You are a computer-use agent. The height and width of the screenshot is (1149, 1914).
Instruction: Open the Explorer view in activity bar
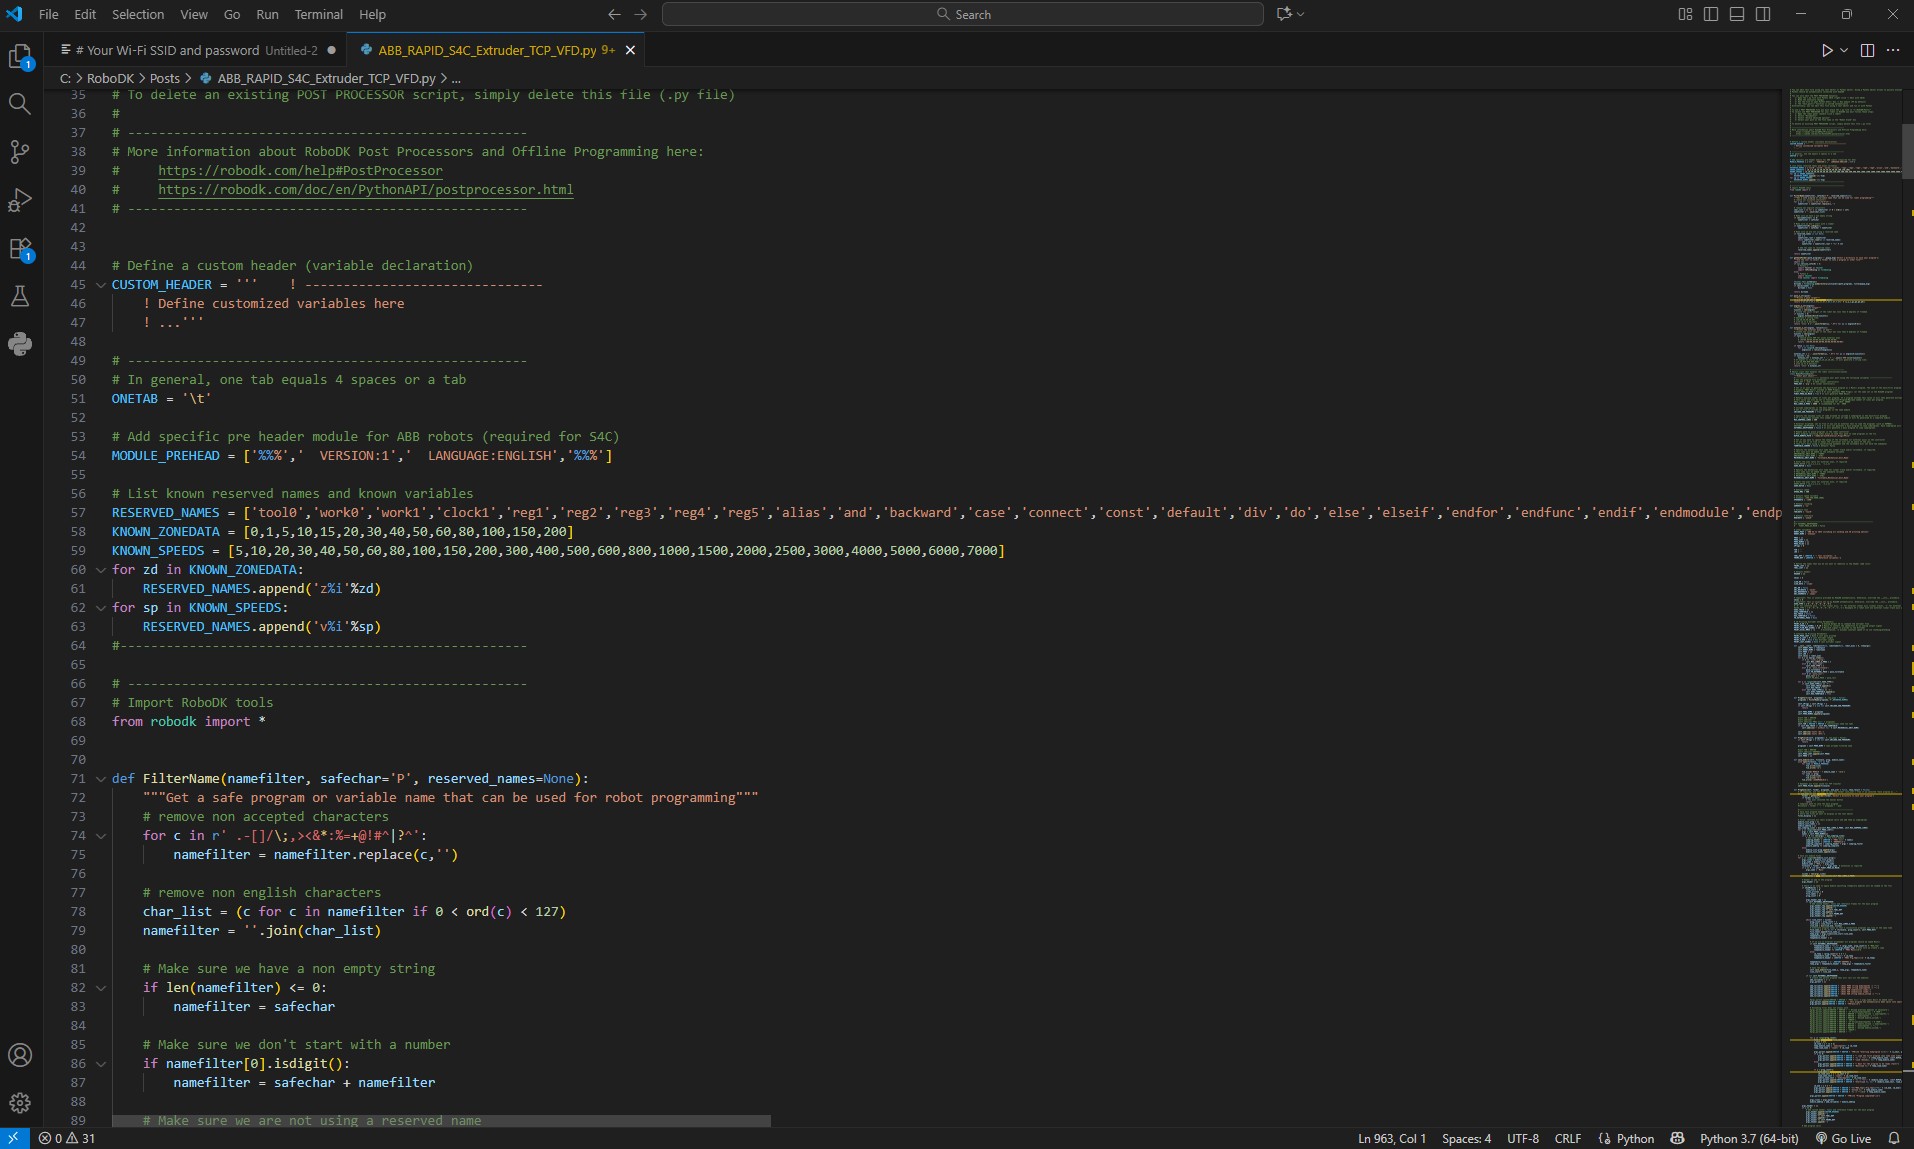click(20, 57)
